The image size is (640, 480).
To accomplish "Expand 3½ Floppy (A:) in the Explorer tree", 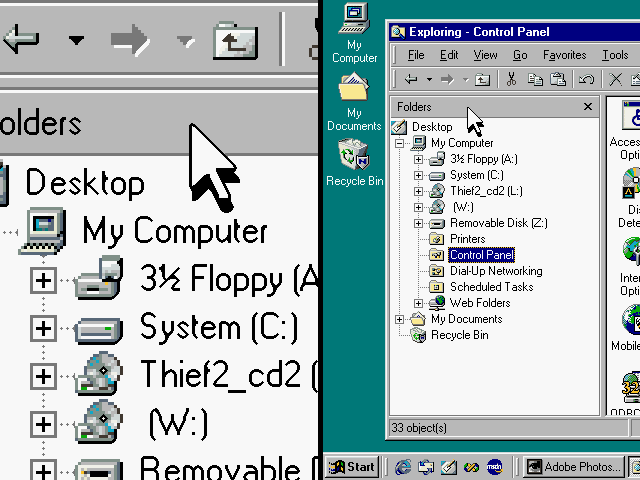I will [418, 159].
